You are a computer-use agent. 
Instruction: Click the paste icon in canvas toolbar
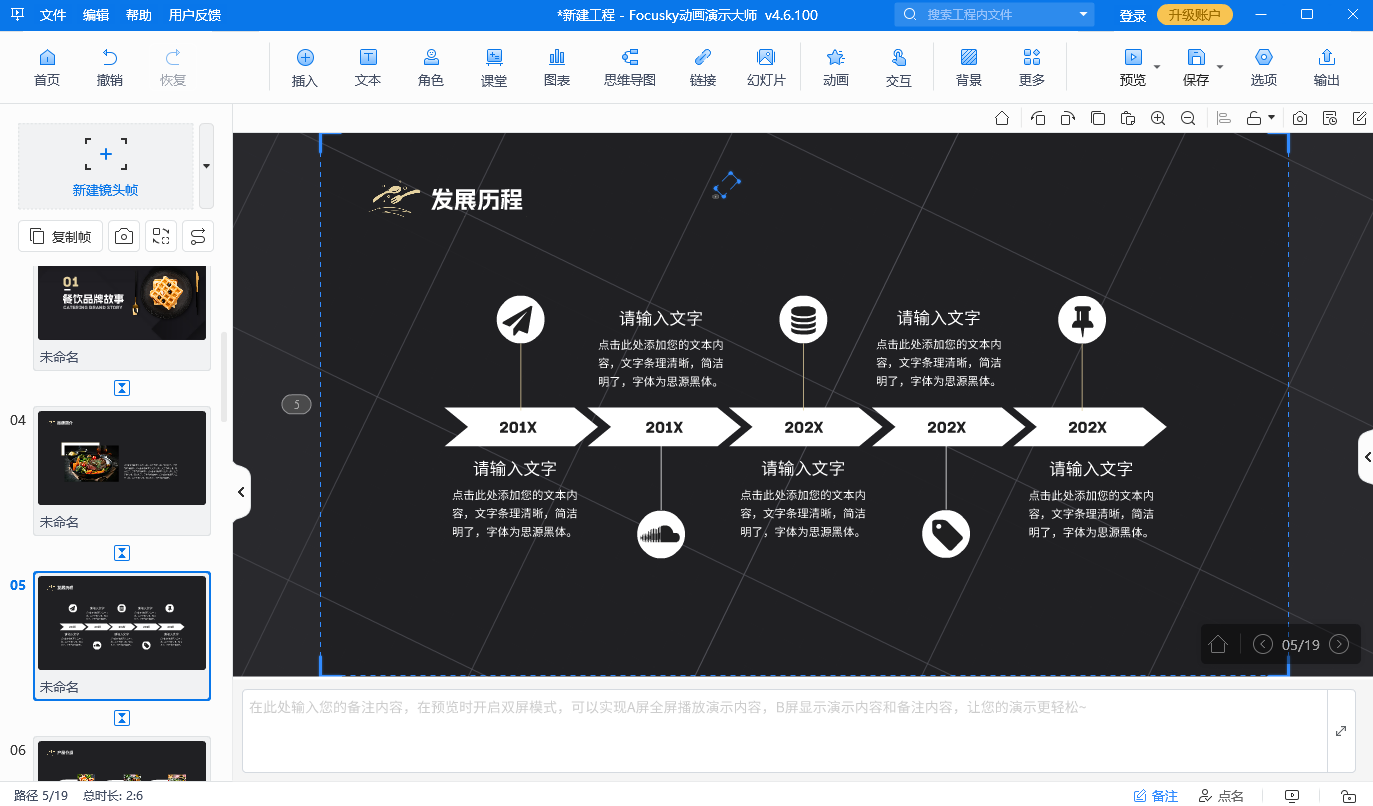click(x=1128, y=118)
